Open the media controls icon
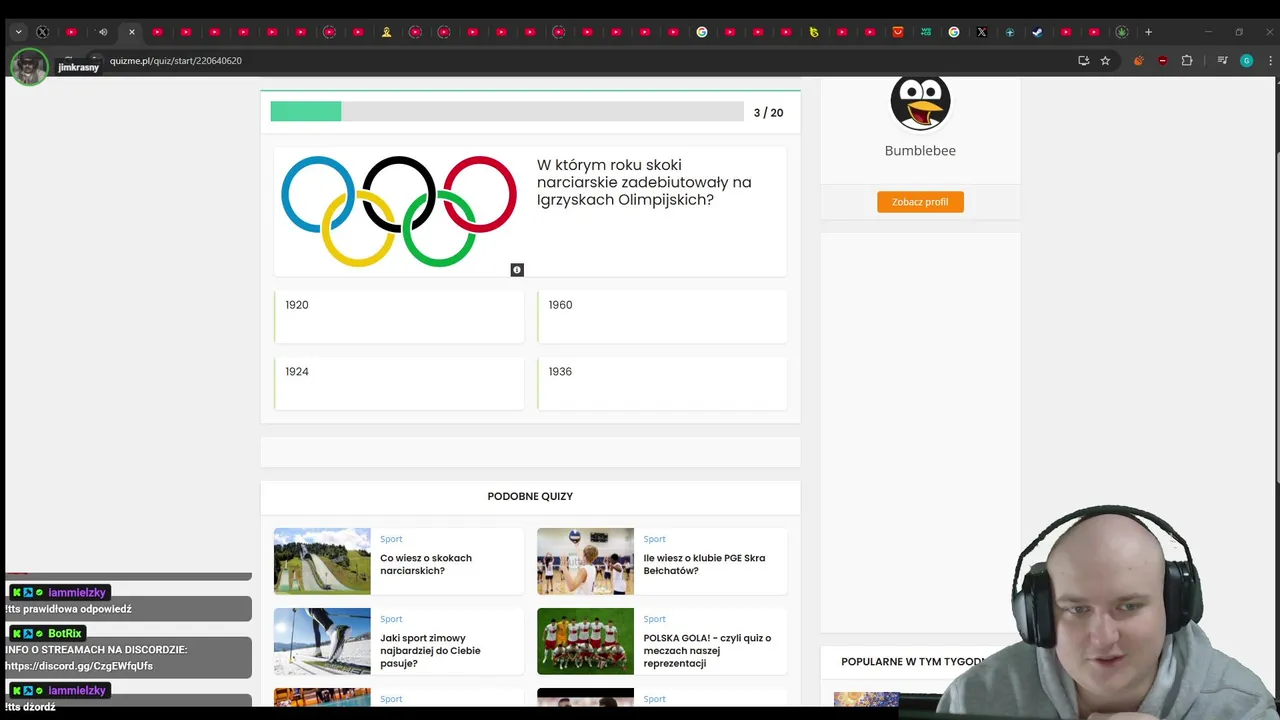The height and width of the screenshot is (720, 1280). click(1222, 61)
